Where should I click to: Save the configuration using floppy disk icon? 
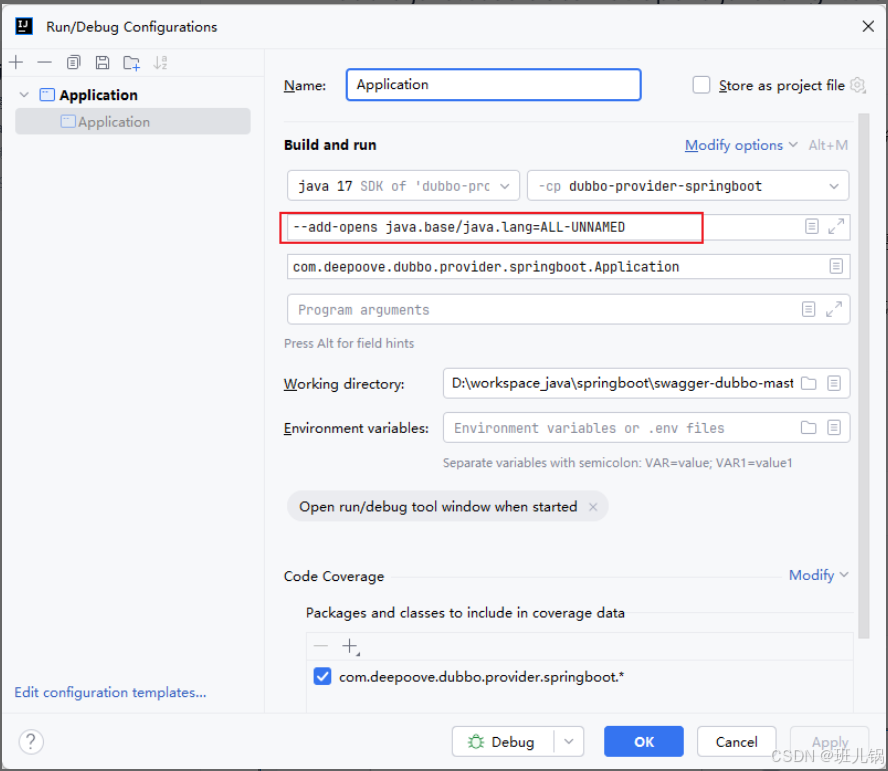(103, 62)
